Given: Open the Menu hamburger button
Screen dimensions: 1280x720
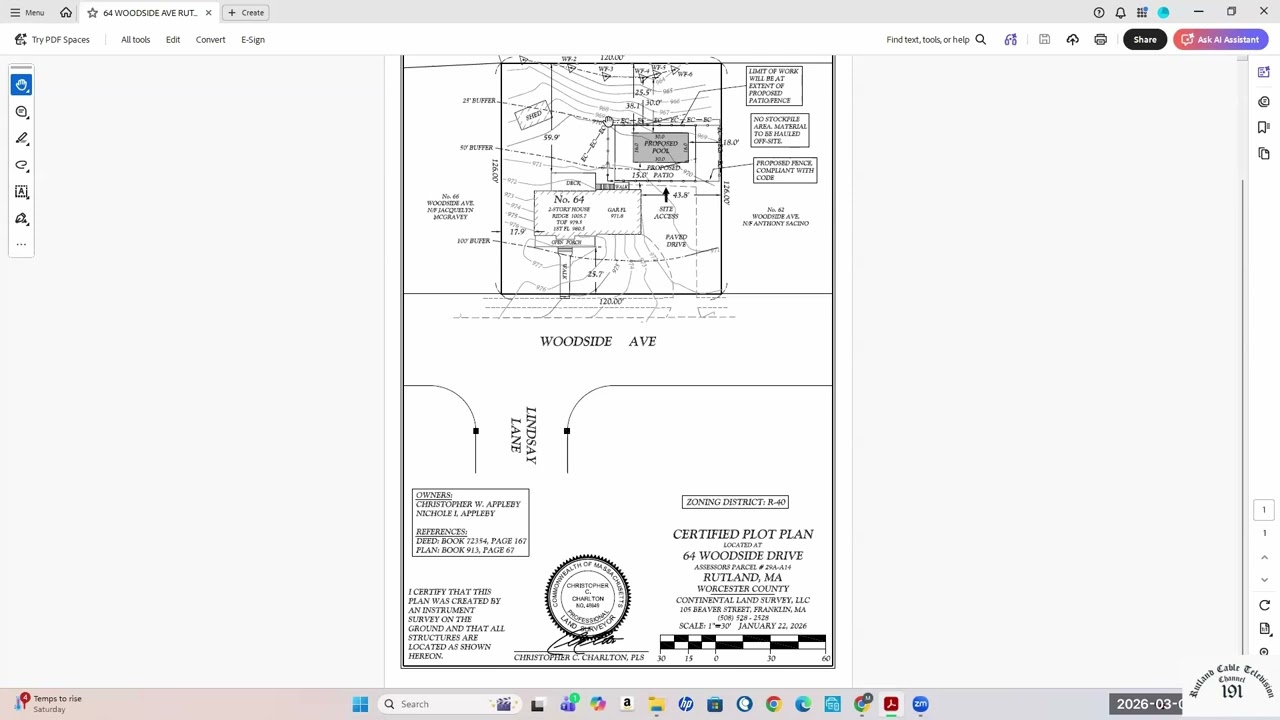Looking at the screenshot, I should 27,13.
